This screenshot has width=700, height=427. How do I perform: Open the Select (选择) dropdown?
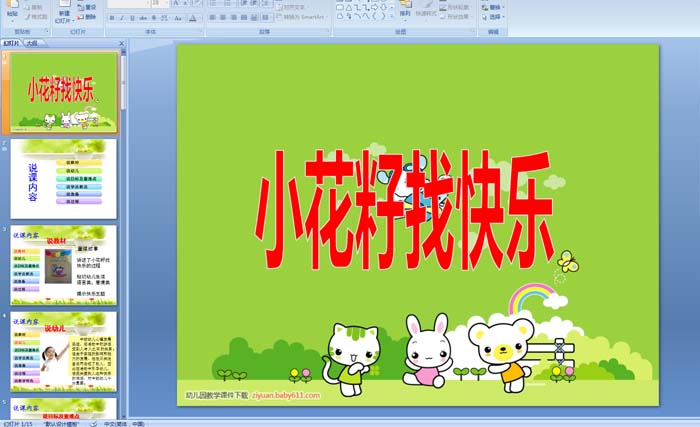tap(493, 17)
